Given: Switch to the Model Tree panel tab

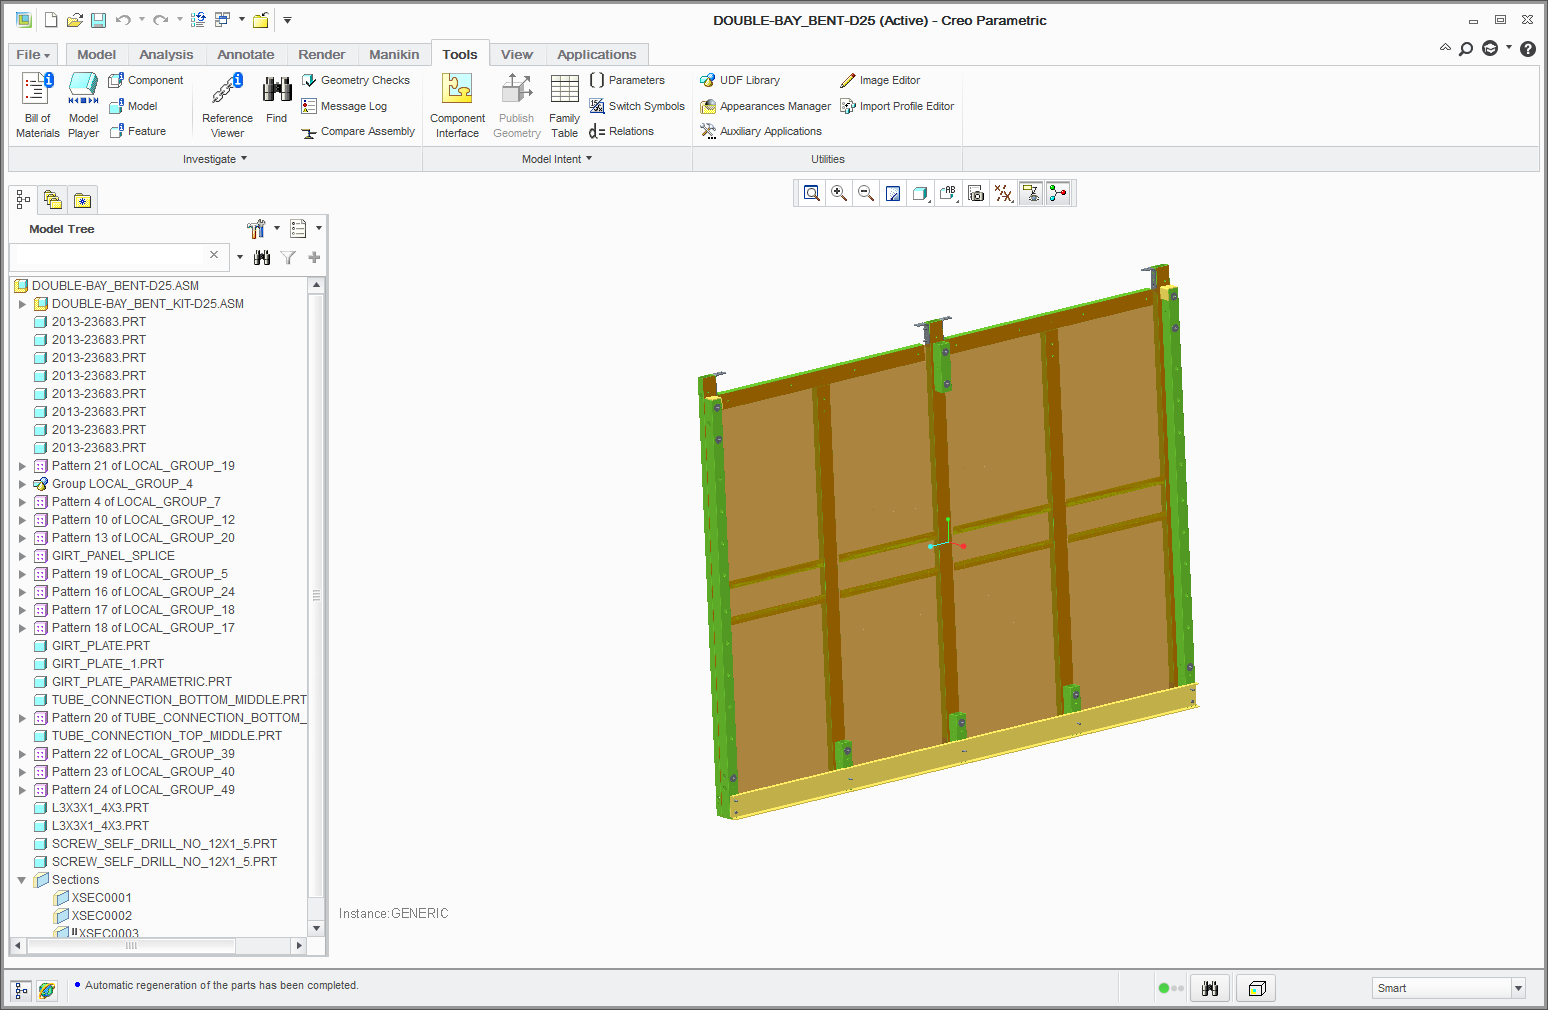Looking at the screenshot, I should coord(23,200).
